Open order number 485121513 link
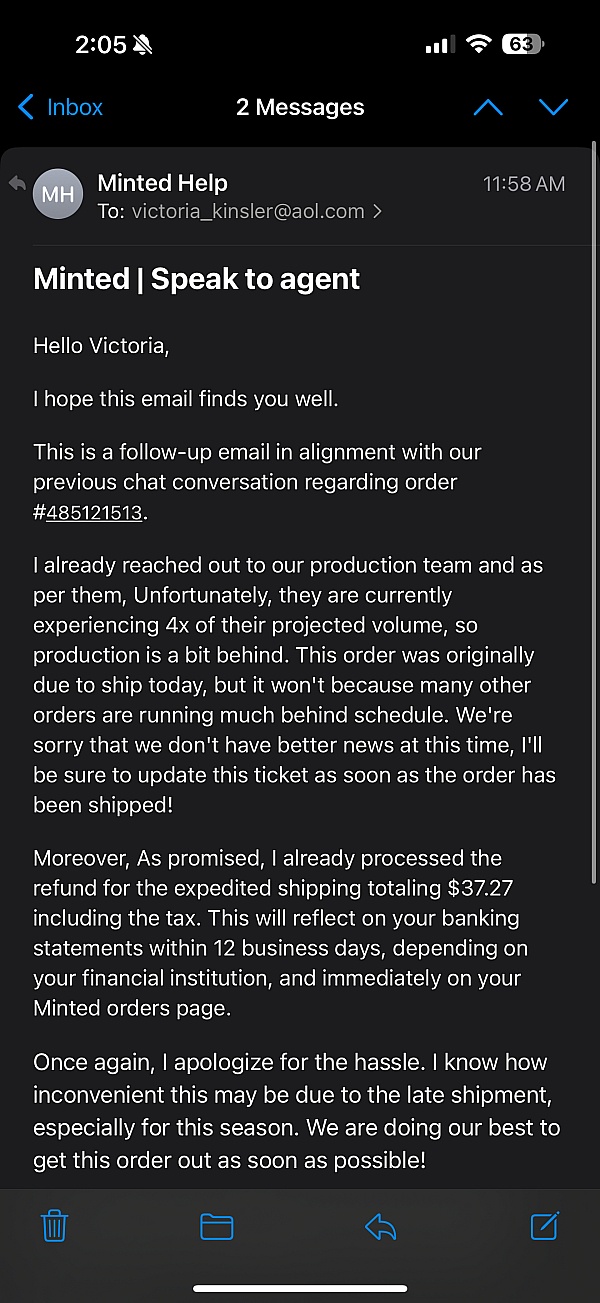The image size is (600, 1303). coord(95,513)
